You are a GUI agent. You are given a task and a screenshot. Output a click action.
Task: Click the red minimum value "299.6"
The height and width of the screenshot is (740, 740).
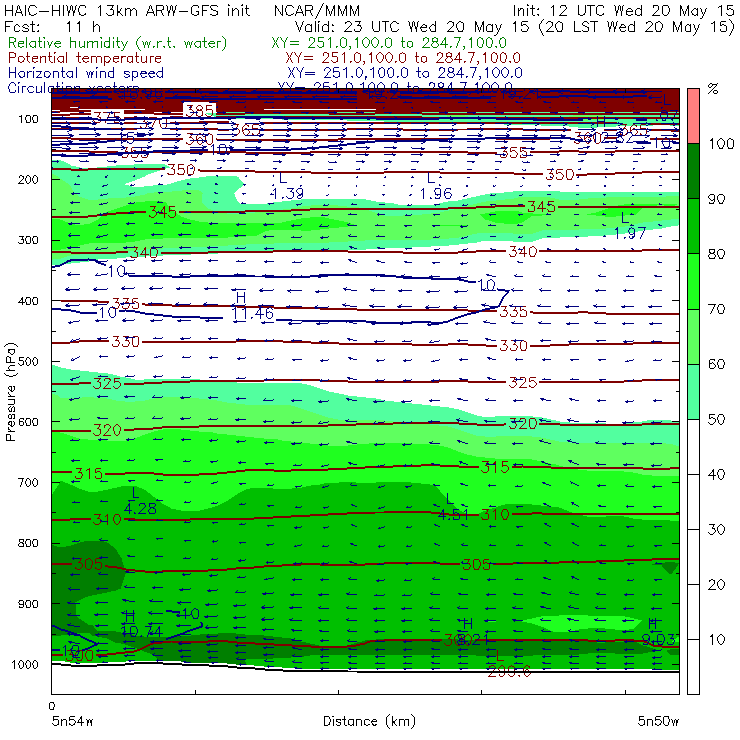[509, 671]
